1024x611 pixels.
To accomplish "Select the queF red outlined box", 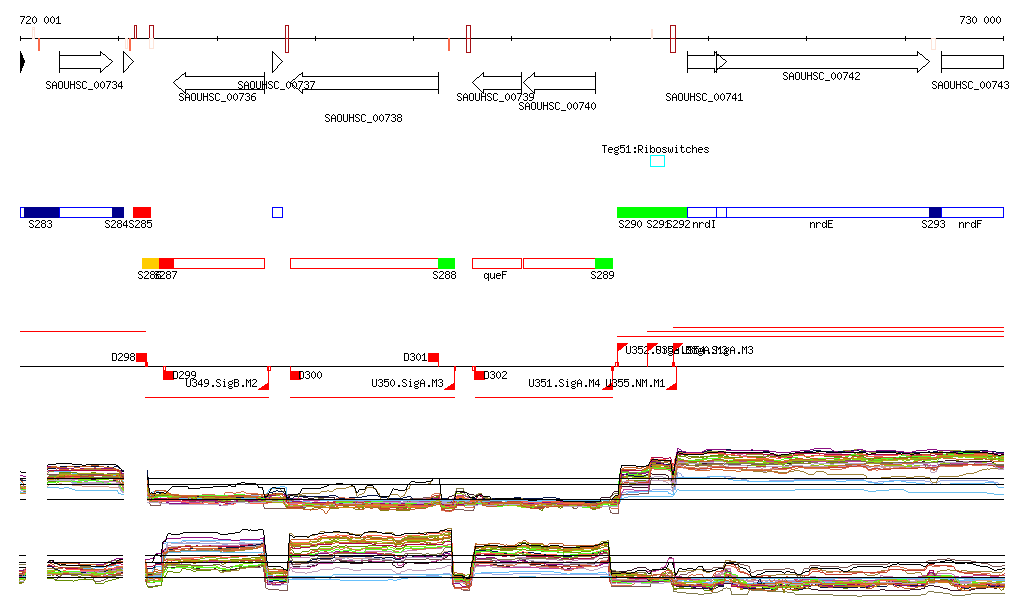I will pos(497,263).
